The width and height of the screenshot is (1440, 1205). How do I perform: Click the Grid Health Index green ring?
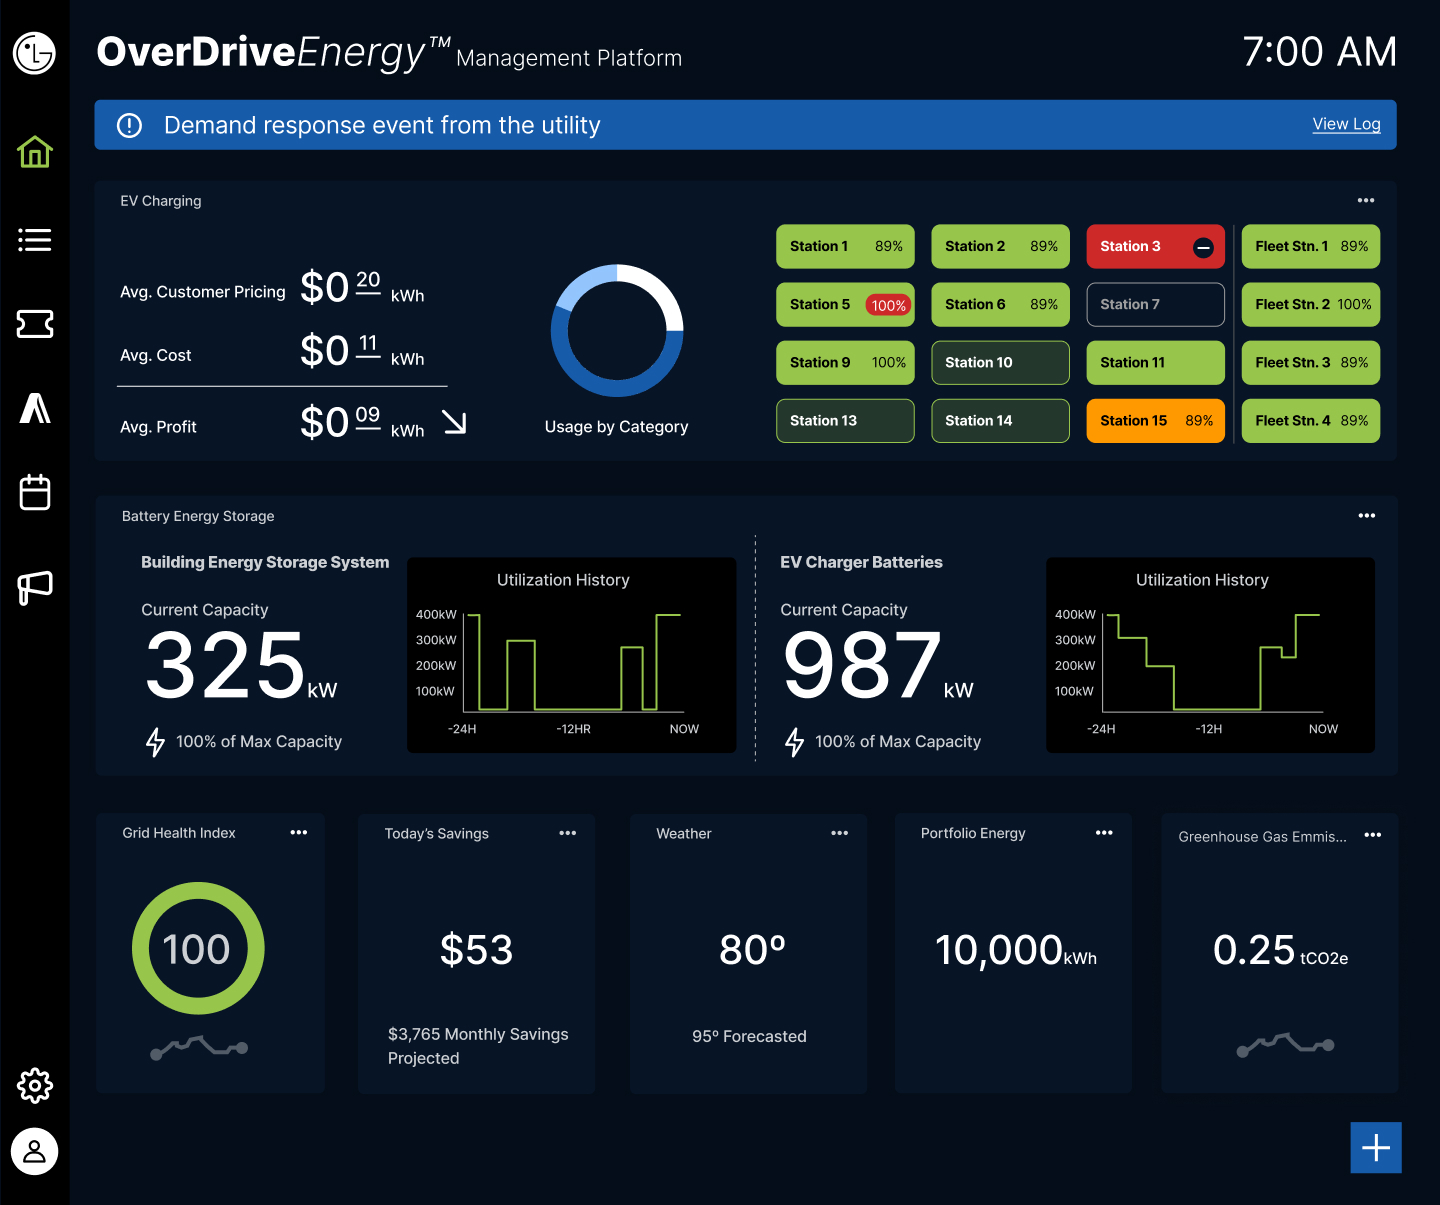point(198,948)
